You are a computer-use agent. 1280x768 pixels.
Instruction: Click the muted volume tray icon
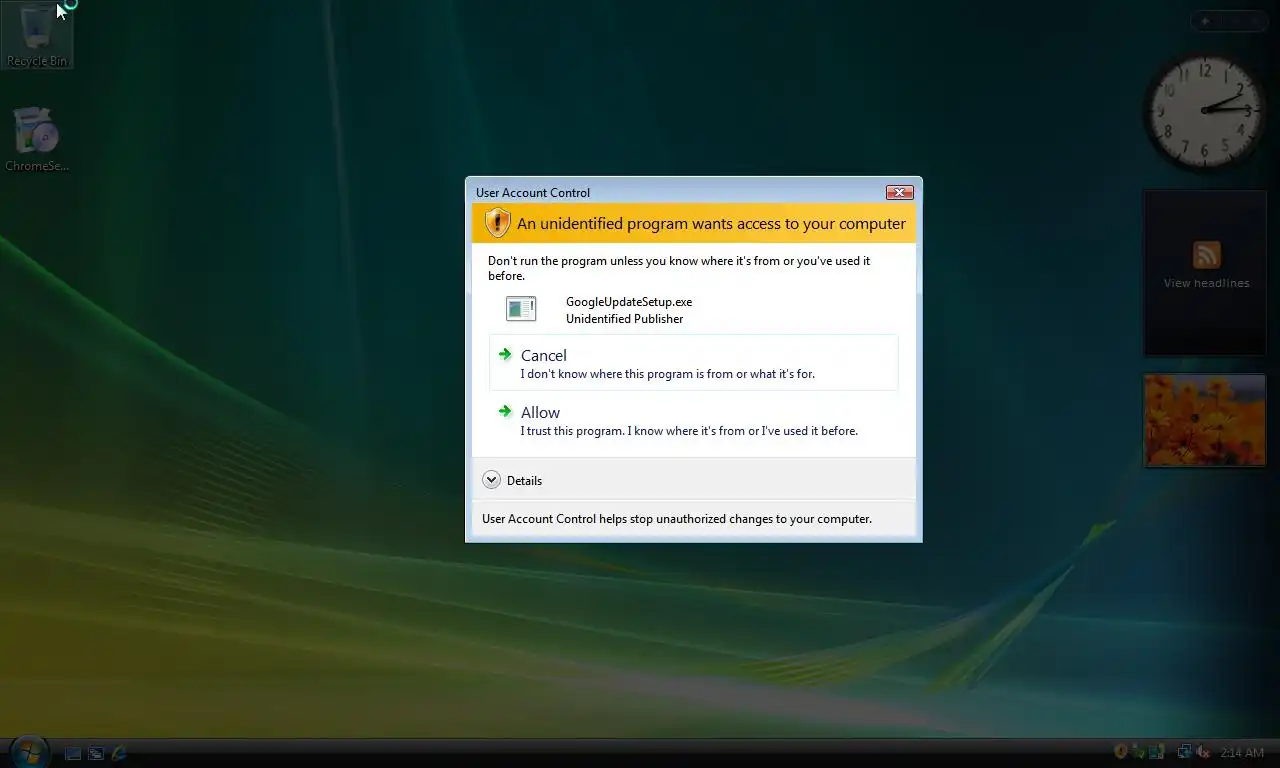point(1203,752)
